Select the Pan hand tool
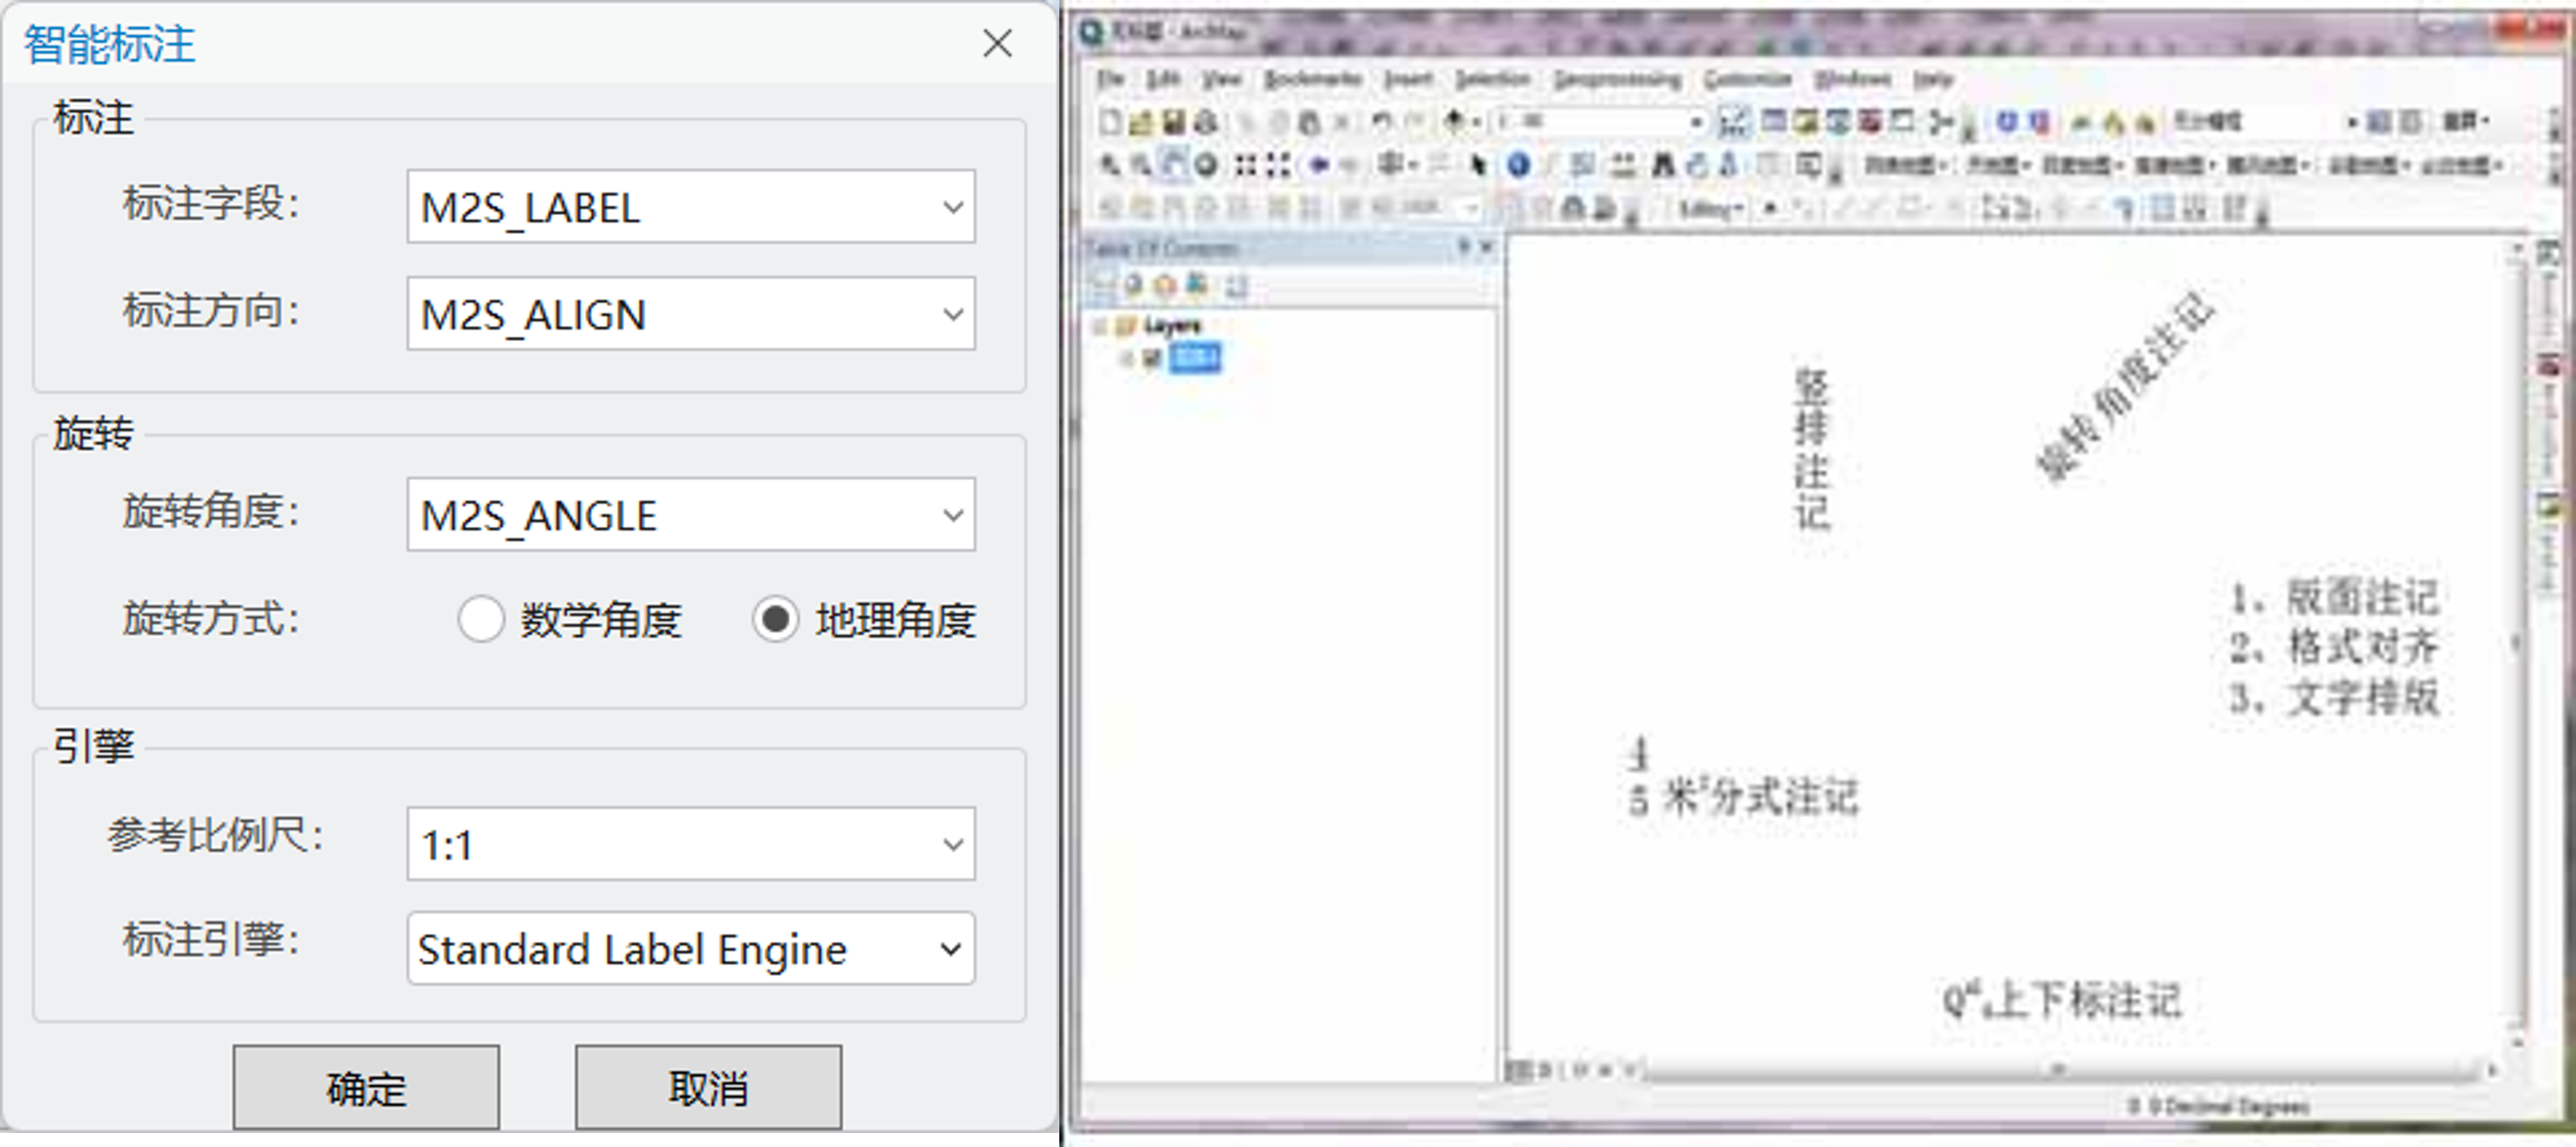Image resolution: width=2576 pixels, height=1147 pixels. (1173, 165)
